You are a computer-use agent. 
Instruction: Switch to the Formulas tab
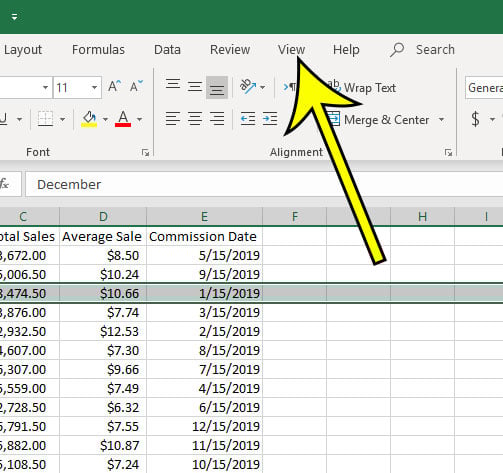(98, 50)
